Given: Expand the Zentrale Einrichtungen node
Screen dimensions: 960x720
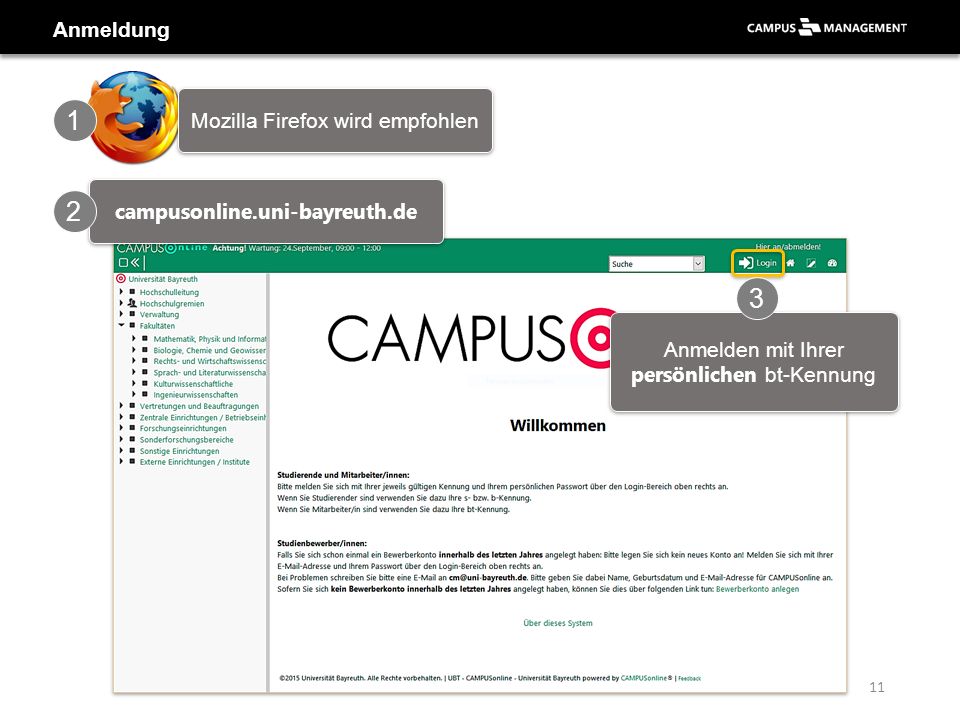Looking at the screenshot, I should 121,418.
